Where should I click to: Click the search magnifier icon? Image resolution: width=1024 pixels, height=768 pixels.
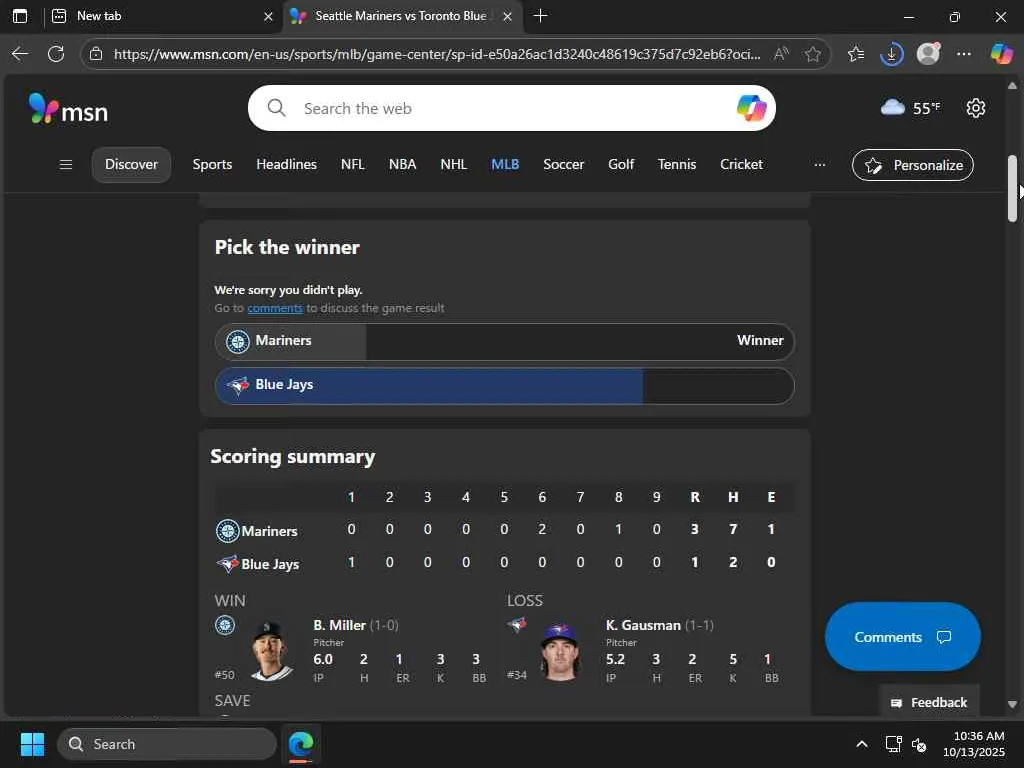click(x=277, y=108)
